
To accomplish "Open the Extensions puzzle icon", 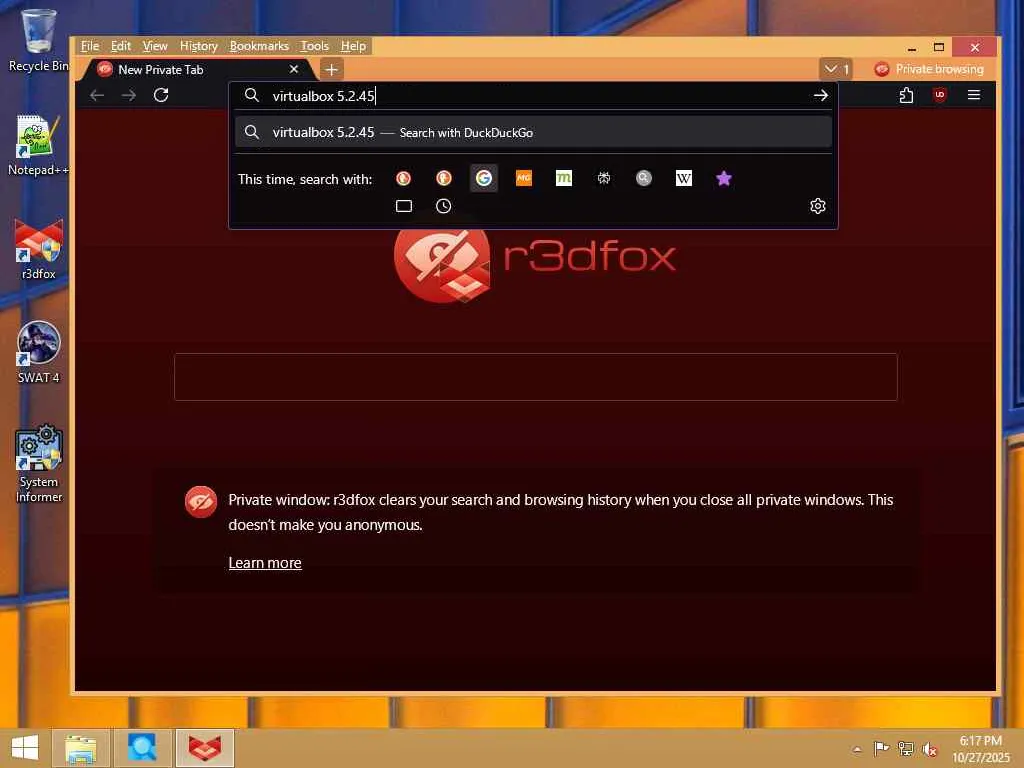I will pos(906,95).
